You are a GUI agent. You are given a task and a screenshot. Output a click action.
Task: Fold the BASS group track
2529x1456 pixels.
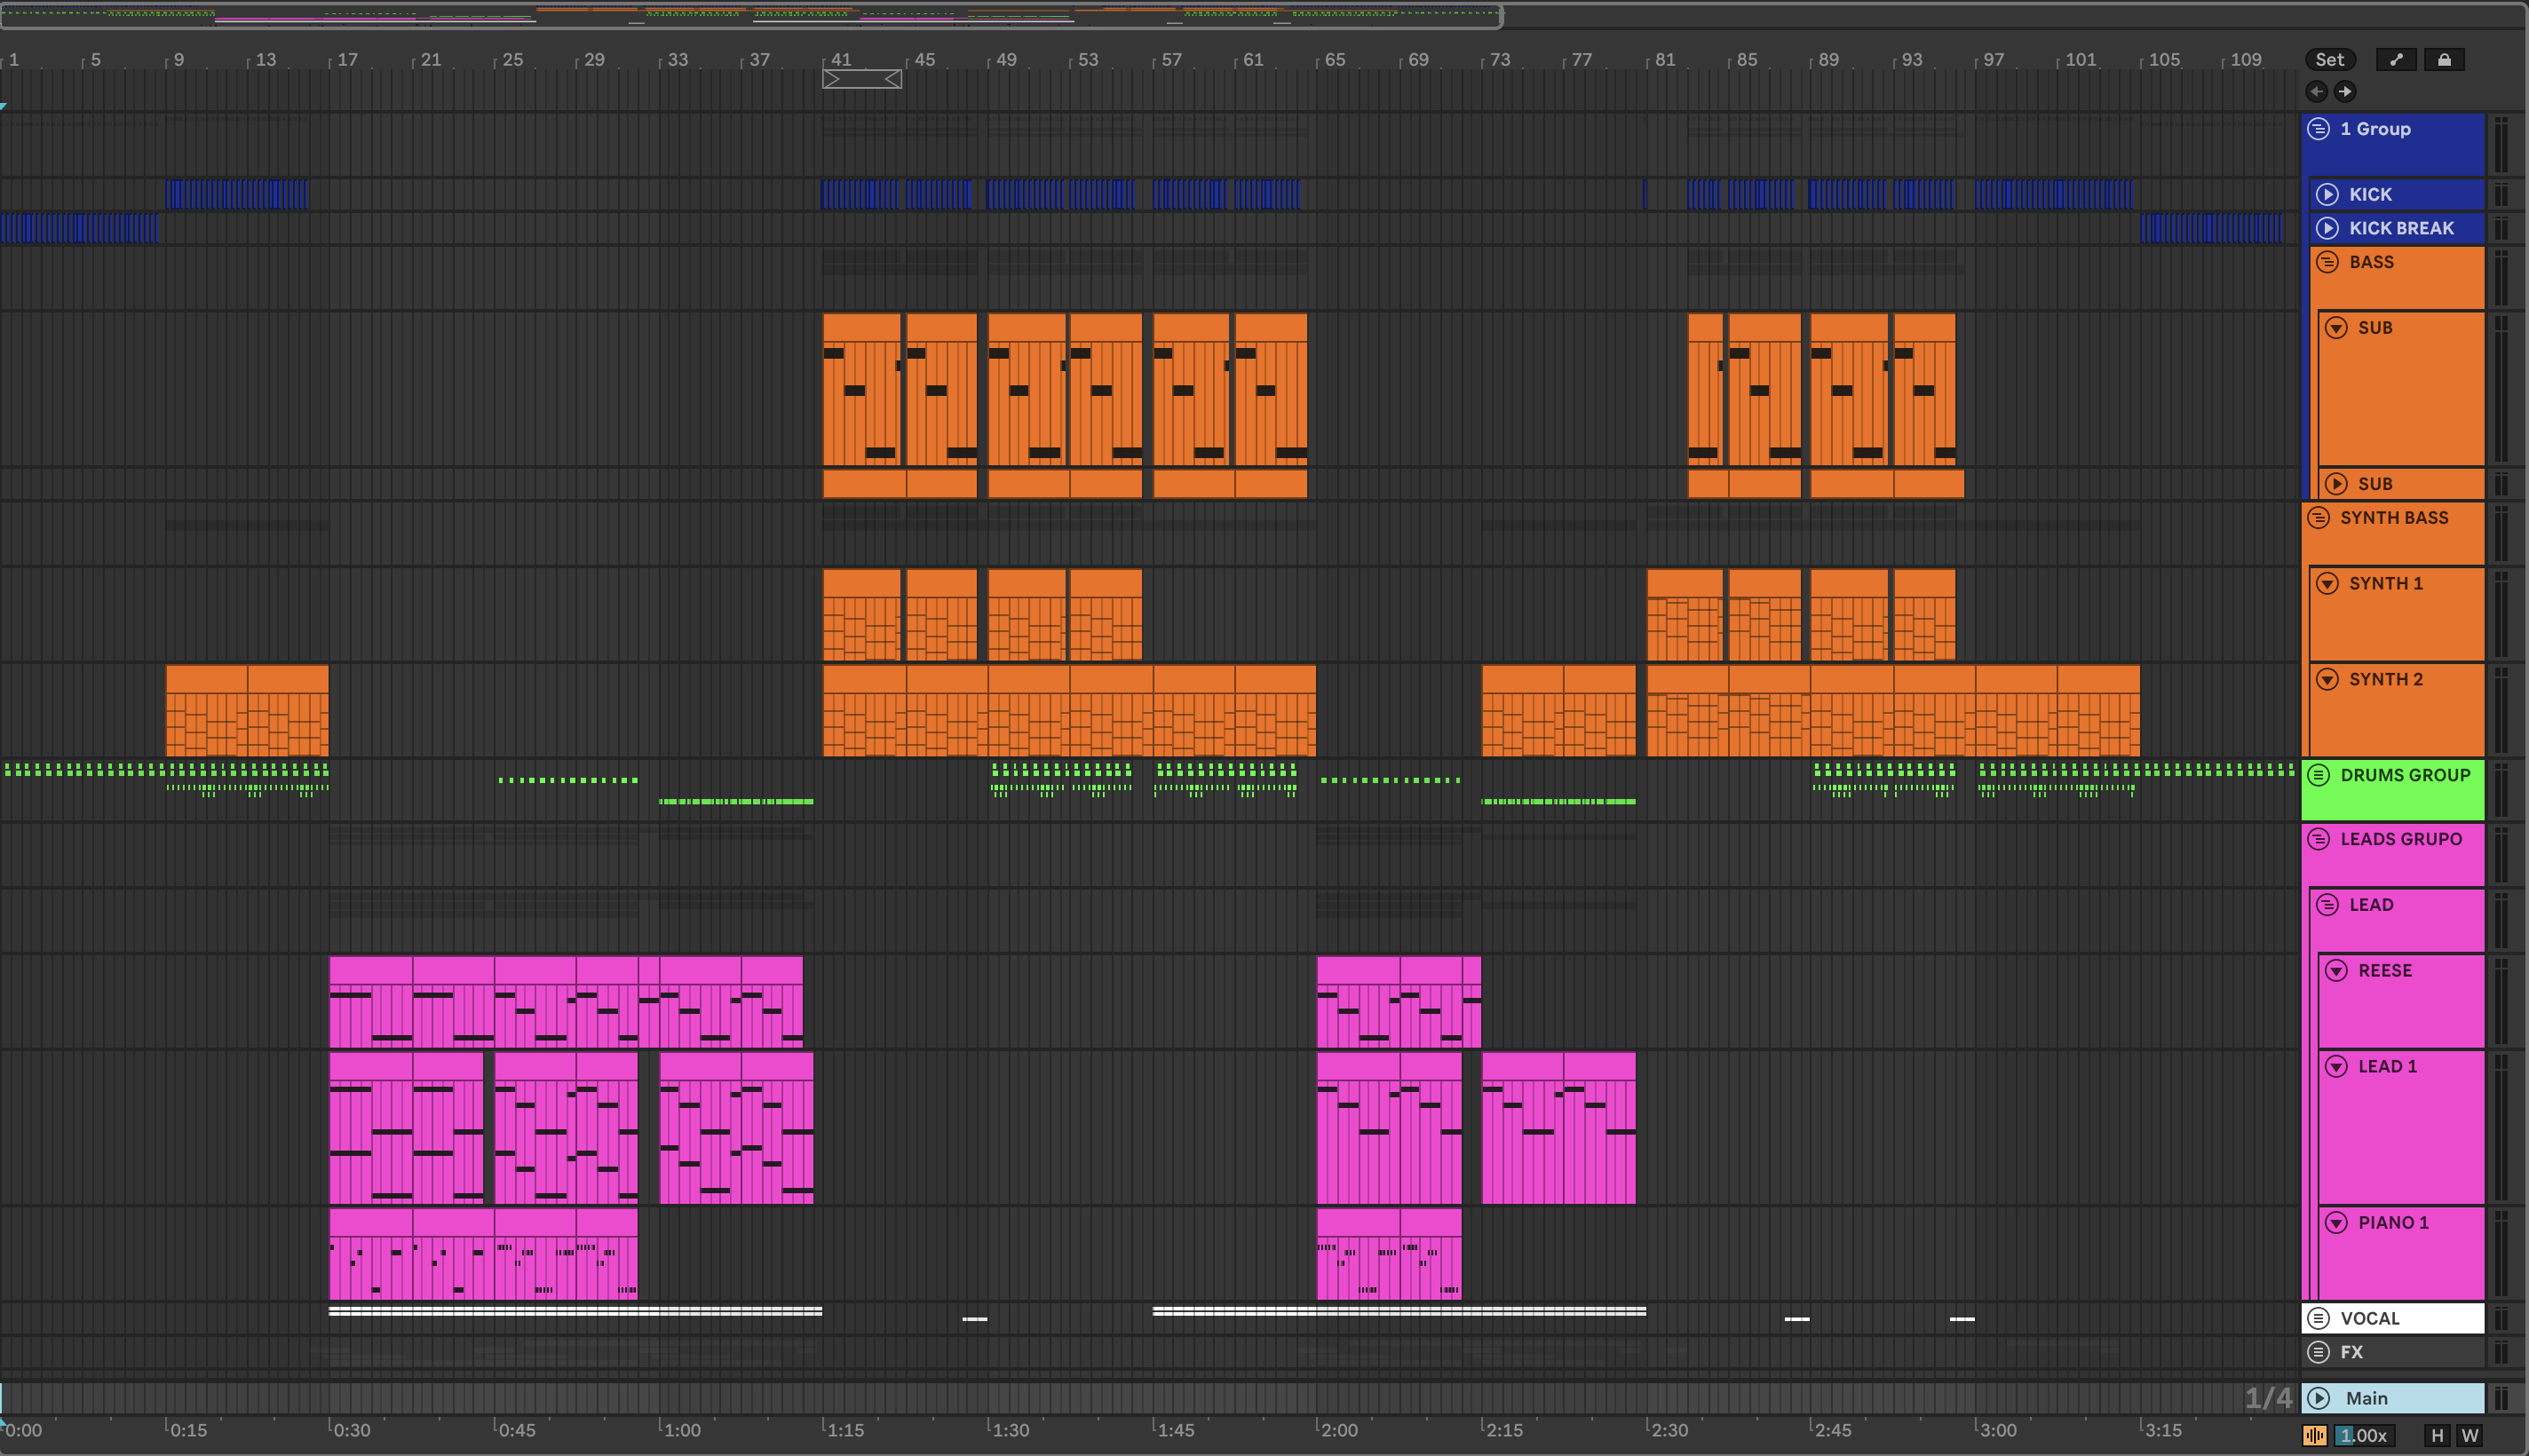click(x=2327, y=262)
